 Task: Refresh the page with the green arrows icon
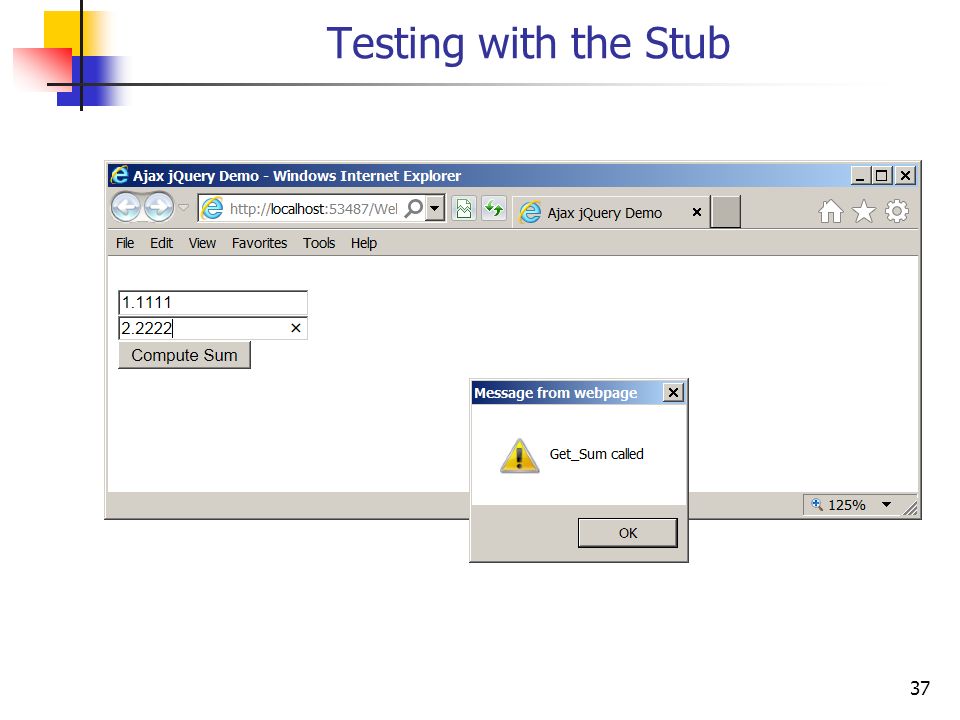click(493, 209)
